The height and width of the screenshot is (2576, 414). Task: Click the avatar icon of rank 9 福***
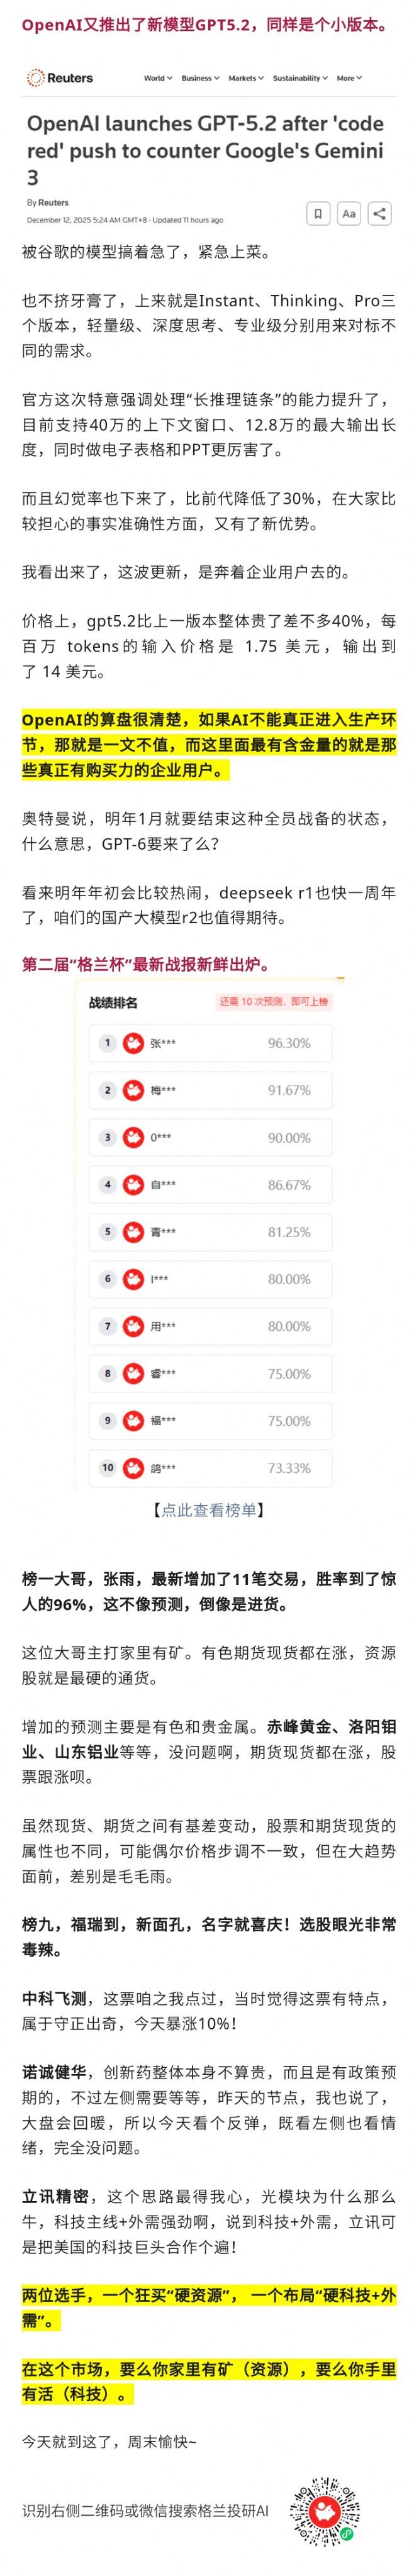(x=133, y=1421)
